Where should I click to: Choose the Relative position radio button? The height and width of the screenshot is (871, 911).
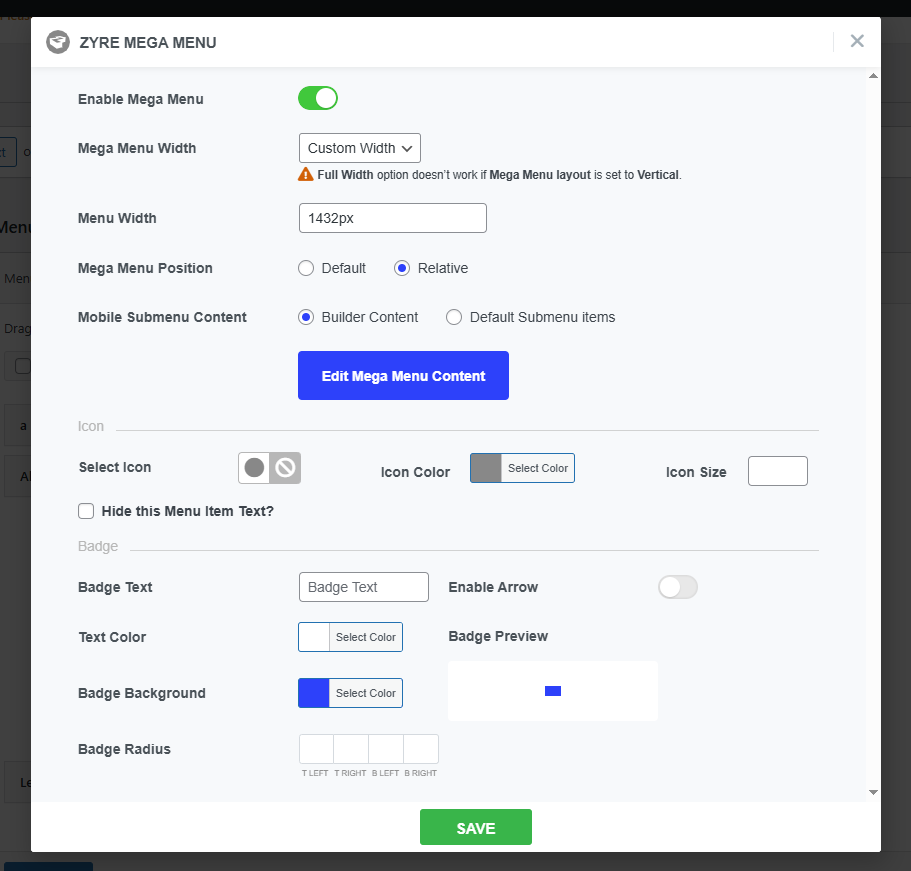pyautogui.click(x=402, y=268)
